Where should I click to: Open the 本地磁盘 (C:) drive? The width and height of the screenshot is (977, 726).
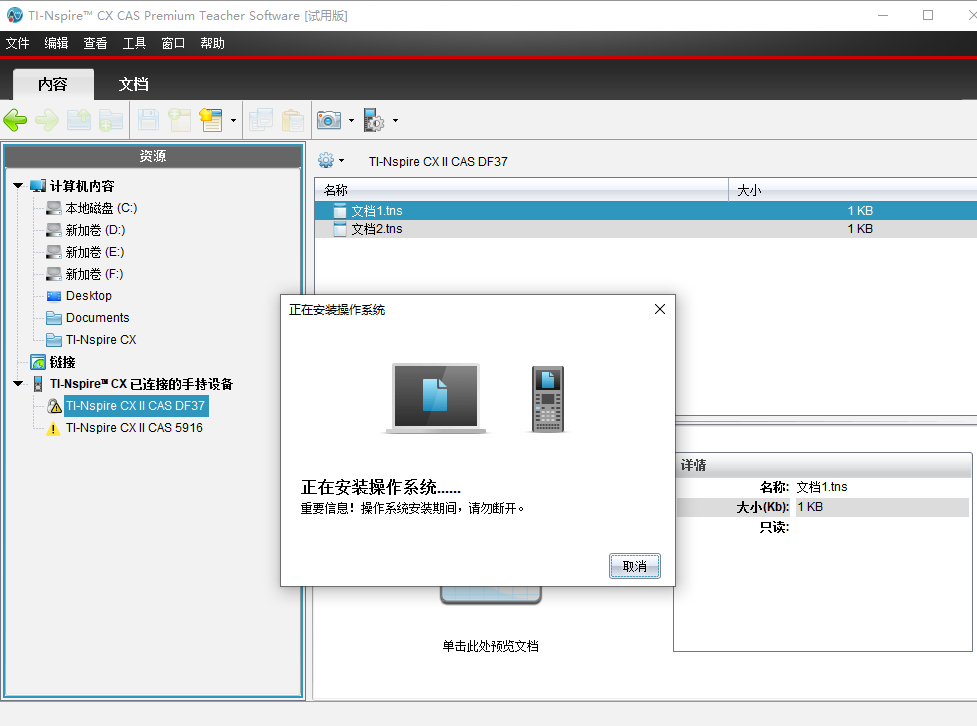coord(101,208)
